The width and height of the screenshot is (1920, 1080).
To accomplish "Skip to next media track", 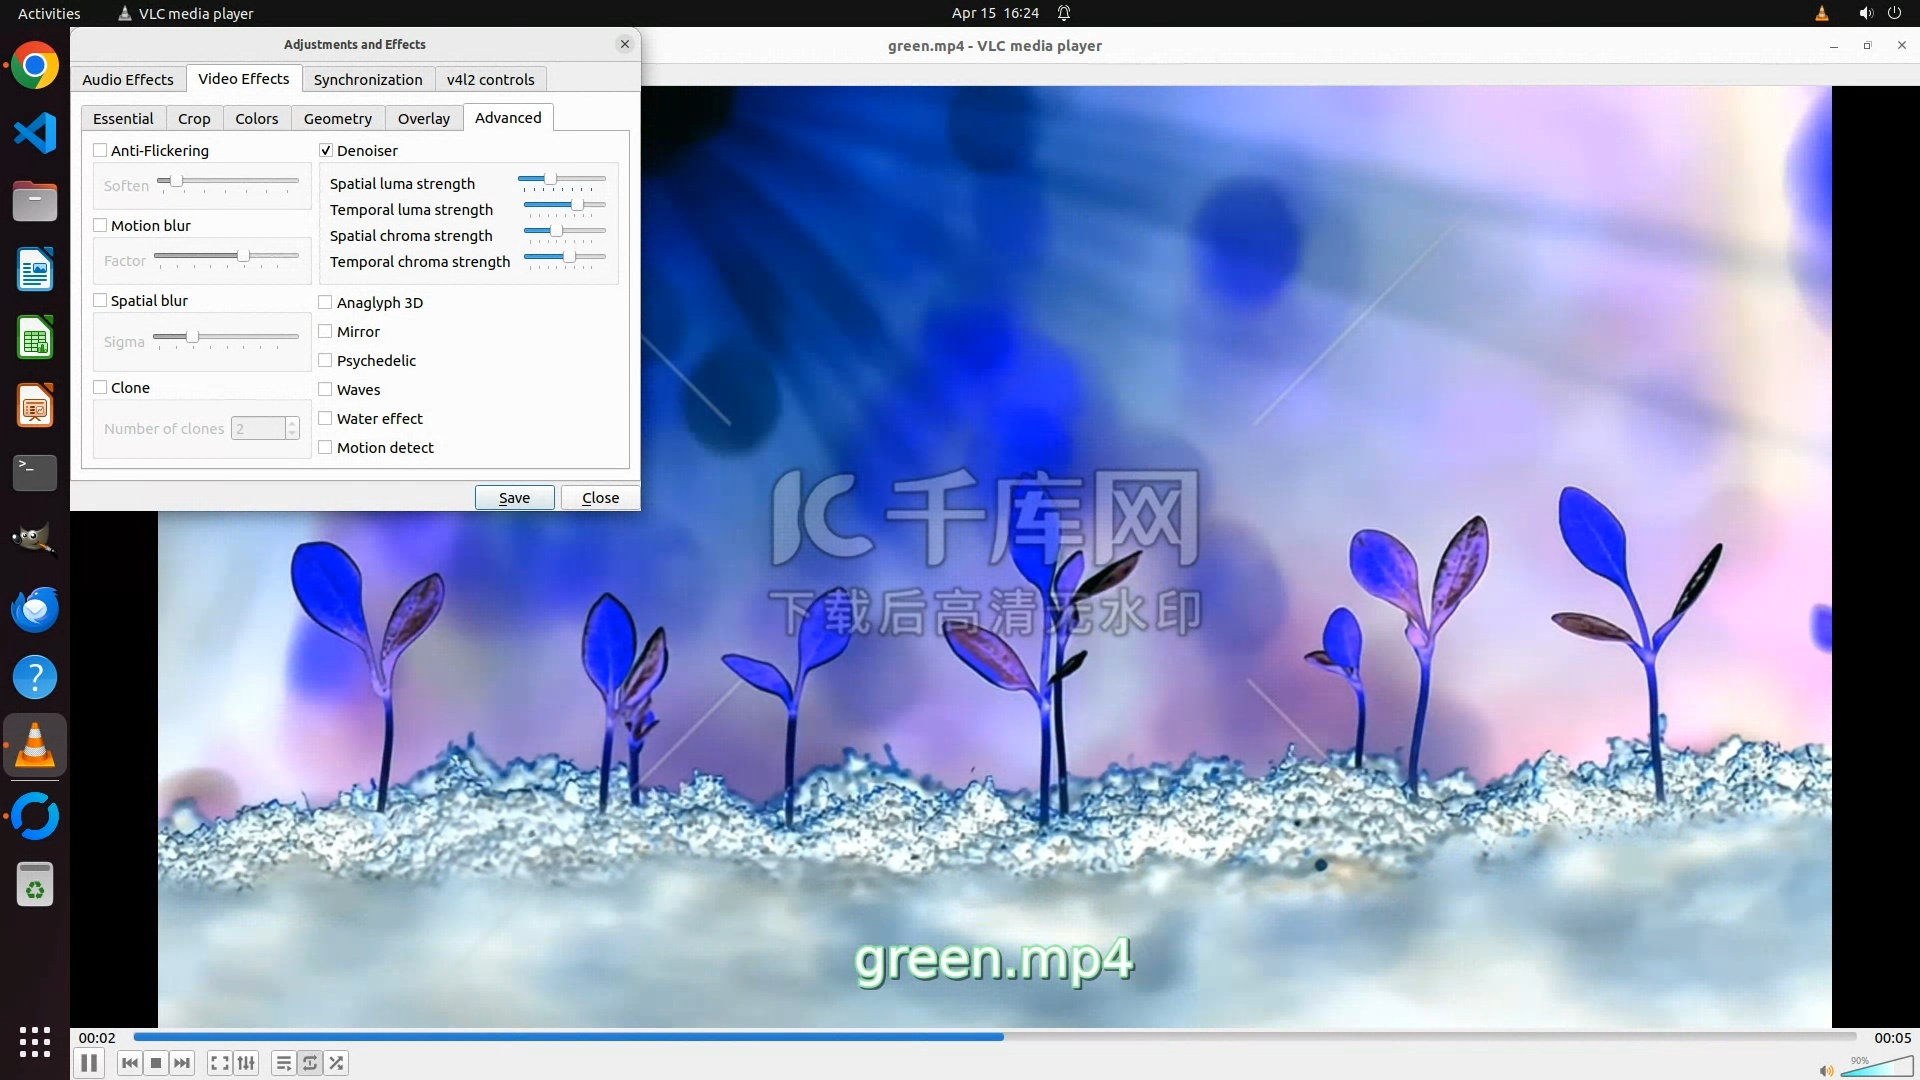I will click(x=182, y=1063).
